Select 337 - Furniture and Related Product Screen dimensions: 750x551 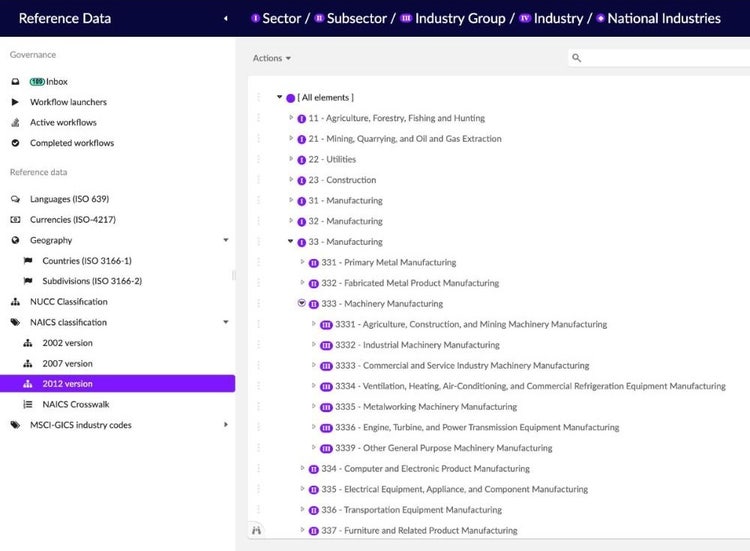click(419, 530)
